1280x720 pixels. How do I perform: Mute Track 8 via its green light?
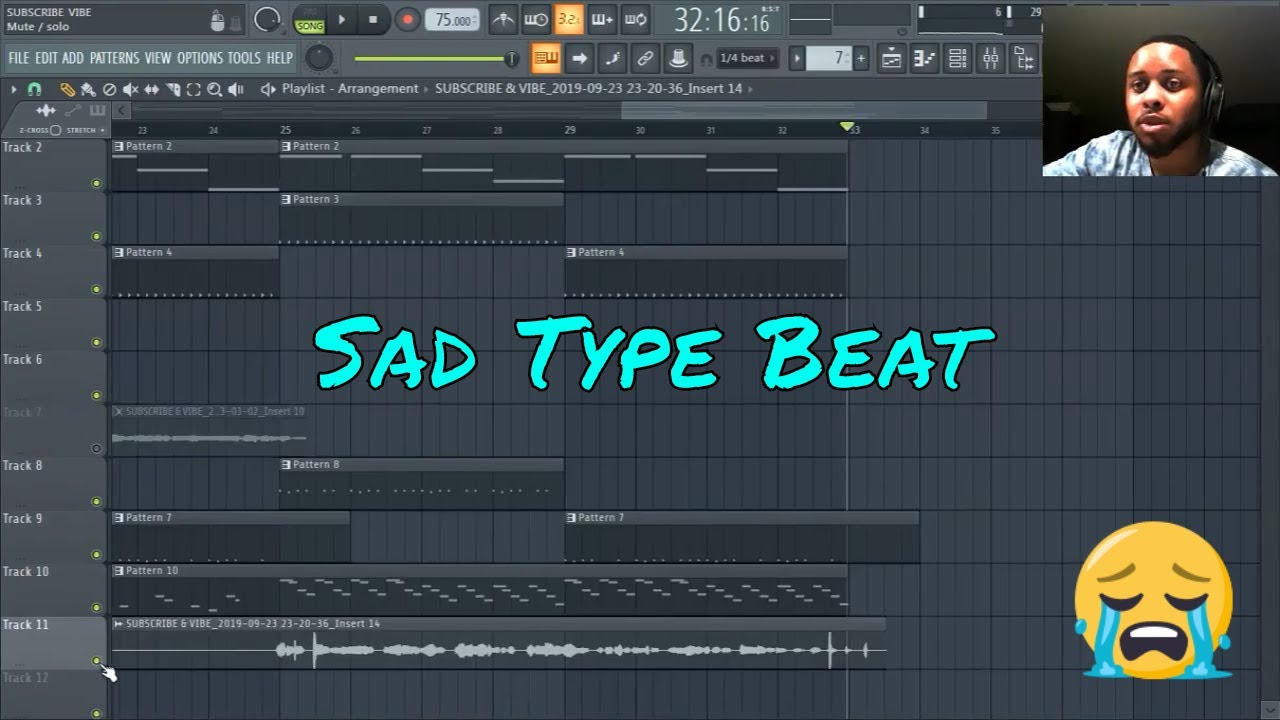coord(96,501)
